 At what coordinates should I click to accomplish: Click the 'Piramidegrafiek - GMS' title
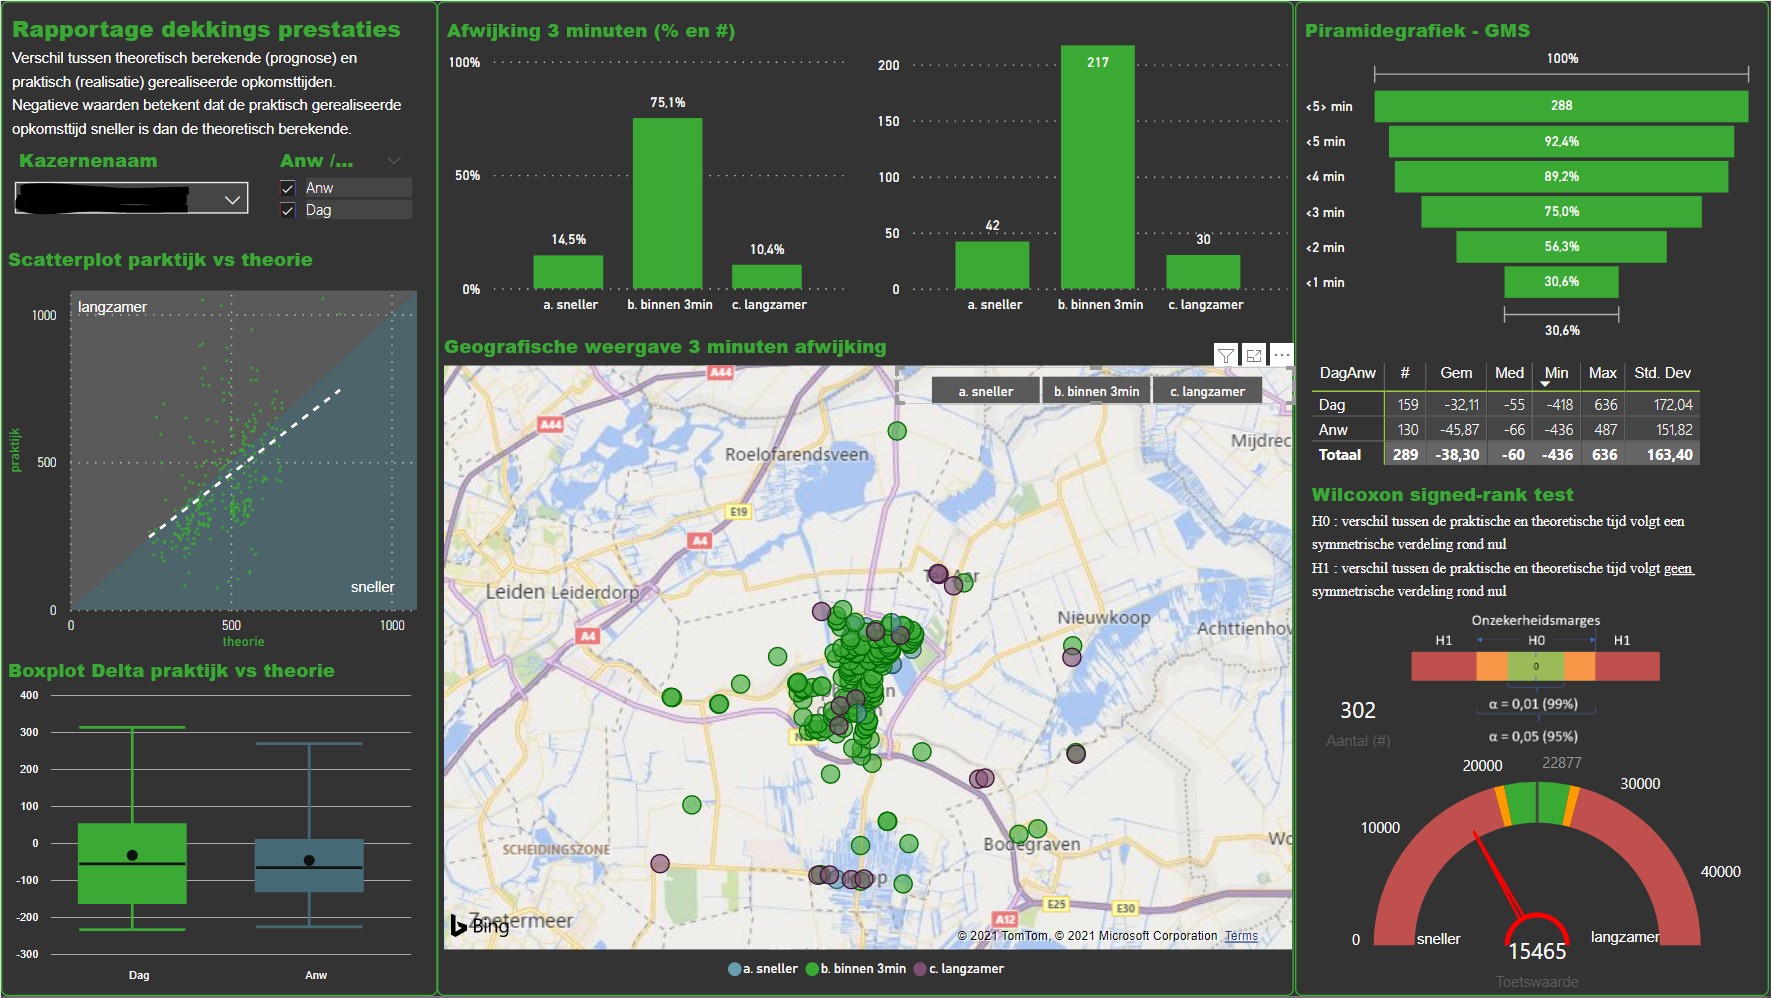1417,31
